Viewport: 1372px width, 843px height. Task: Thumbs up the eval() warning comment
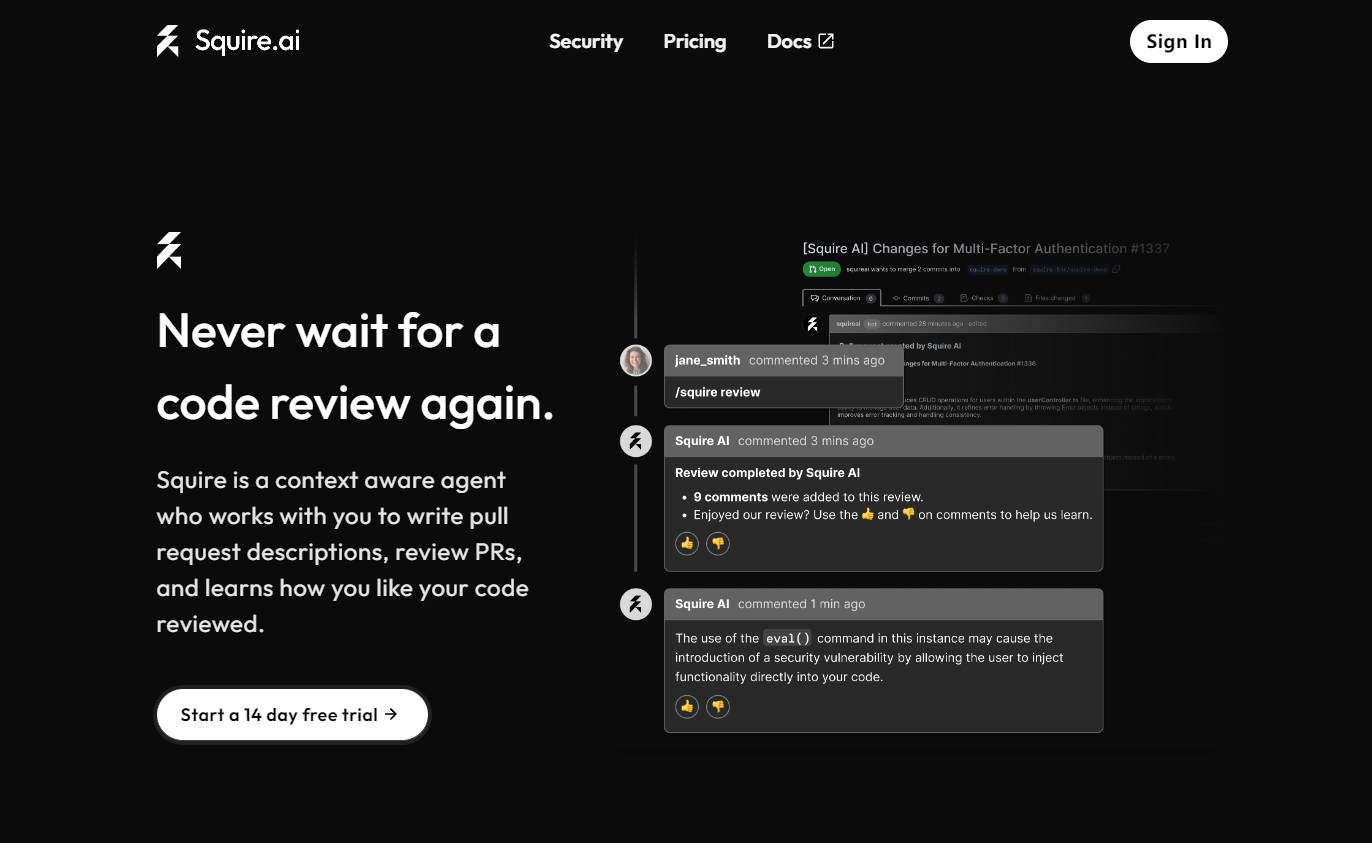(687, 706)
